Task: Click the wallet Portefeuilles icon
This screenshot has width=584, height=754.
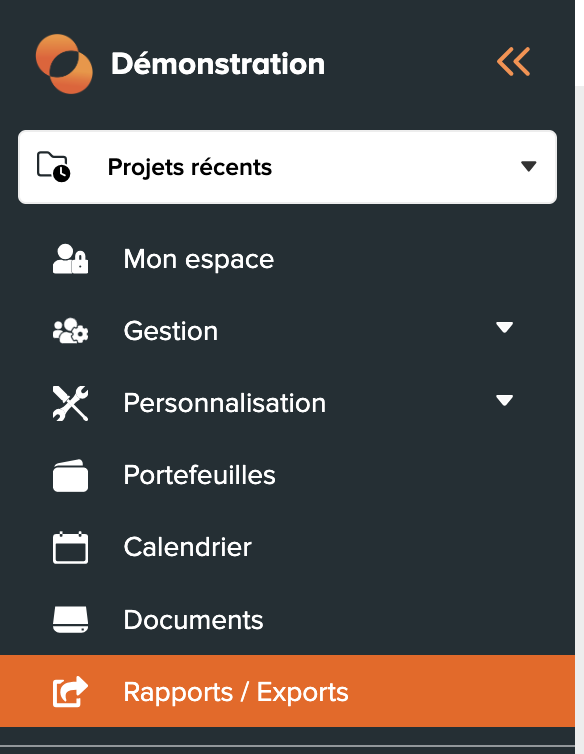Action: [x=70, y=476]
